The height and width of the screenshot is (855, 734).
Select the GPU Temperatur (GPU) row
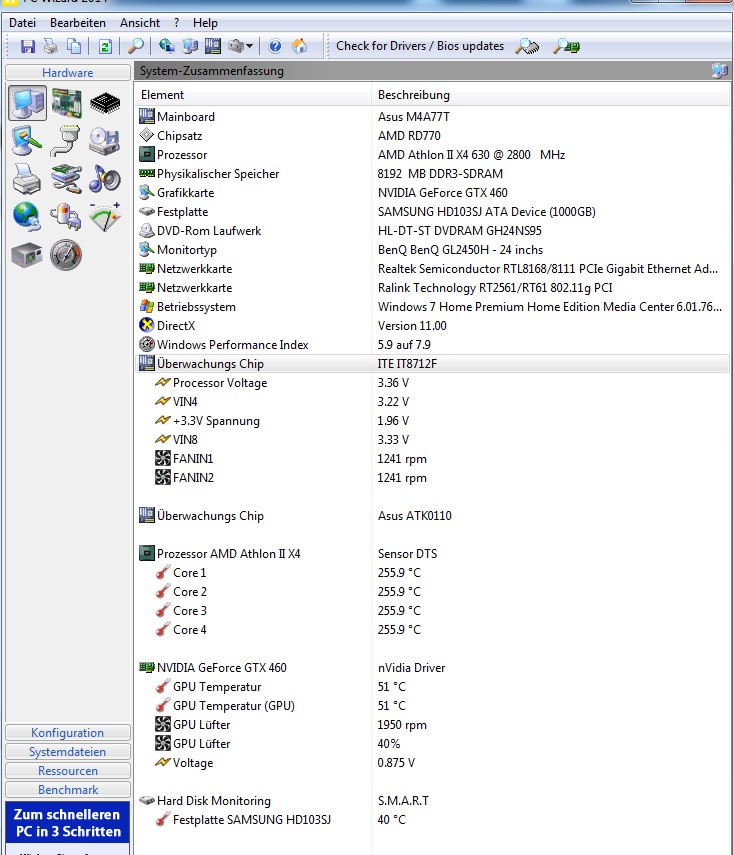click(432, 706)
